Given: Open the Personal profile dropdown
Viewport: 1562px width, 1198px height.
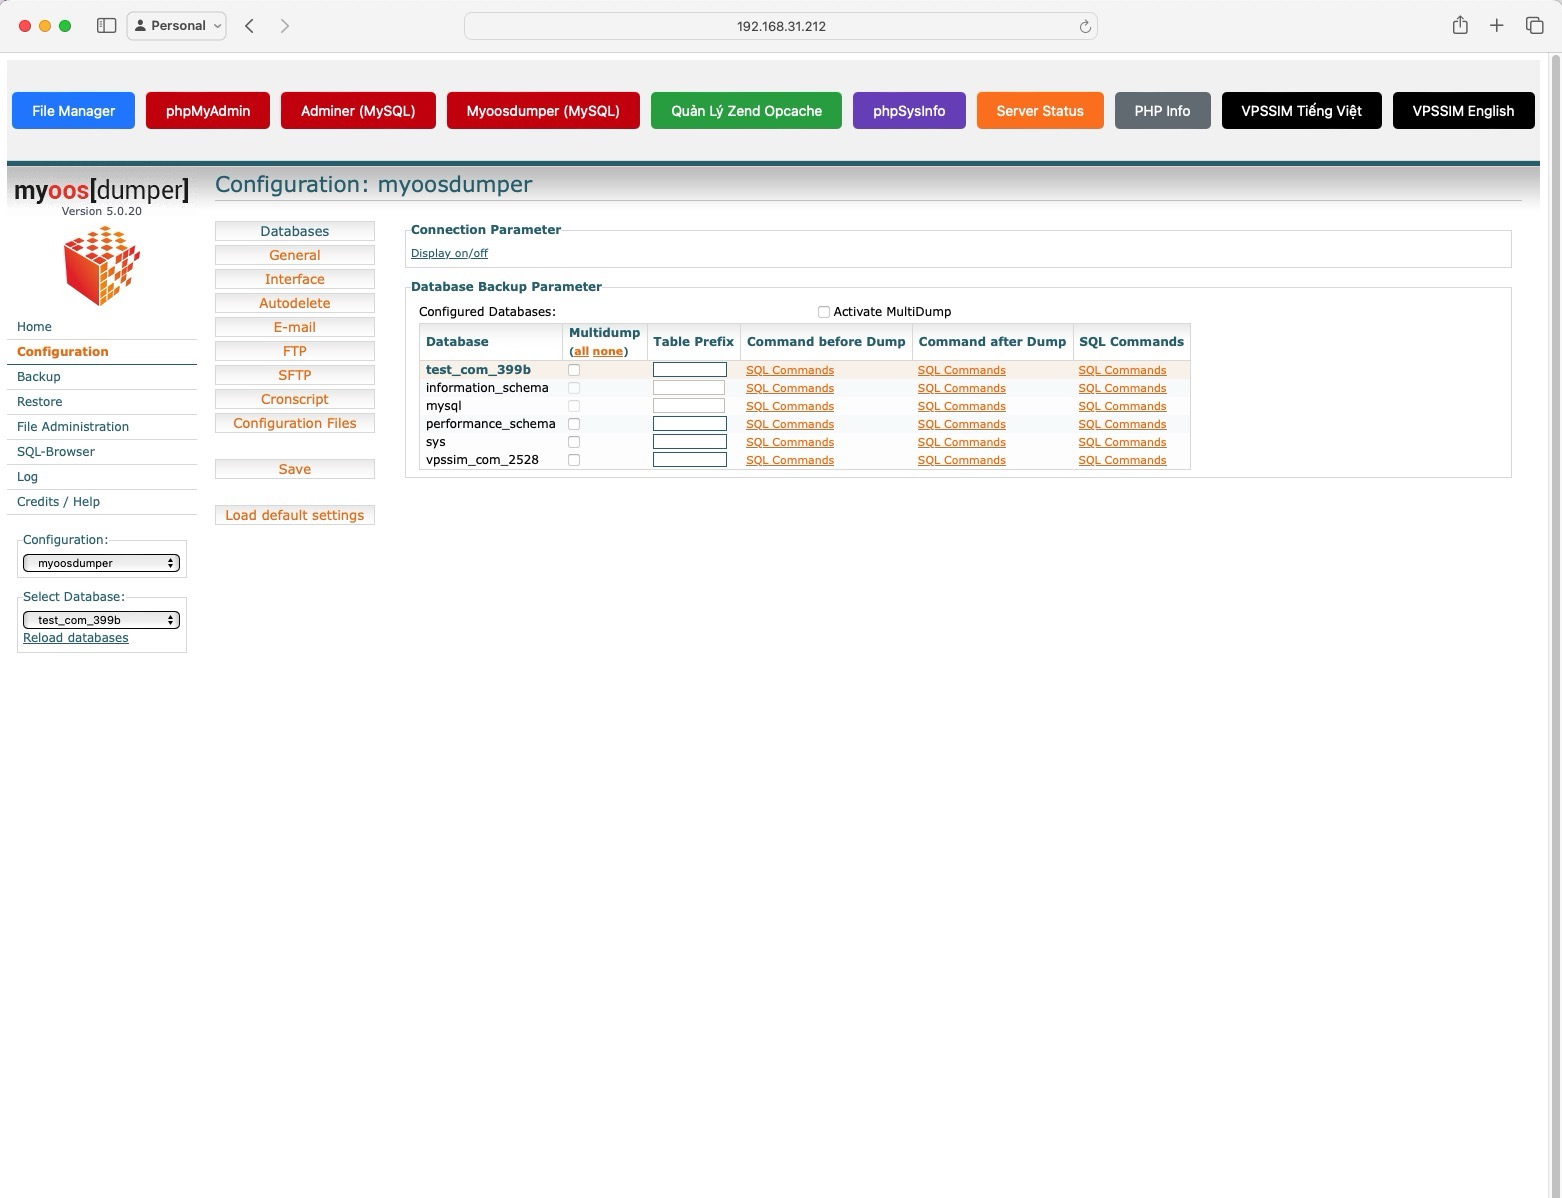Looking at the screenshot, I should [177, 26].
